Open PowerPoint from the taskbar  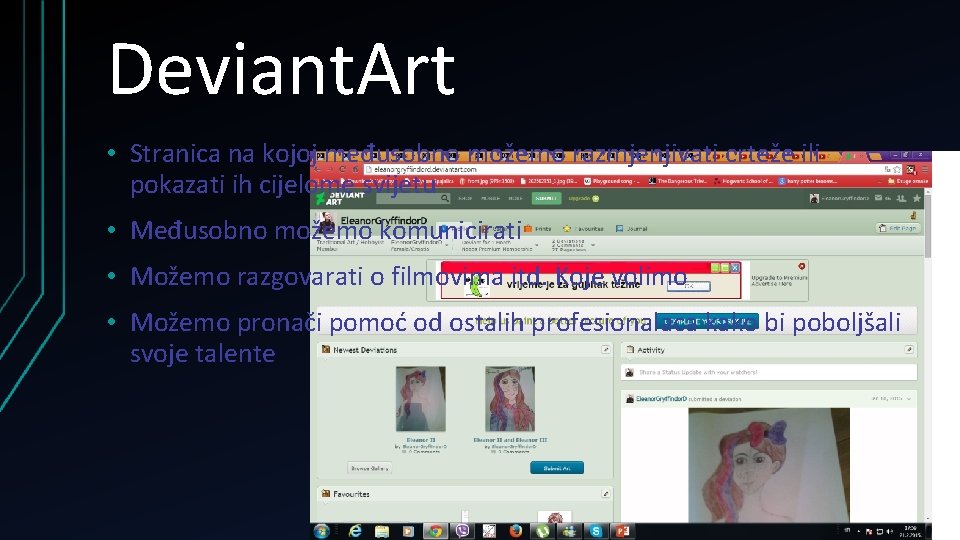click(623, 531)
